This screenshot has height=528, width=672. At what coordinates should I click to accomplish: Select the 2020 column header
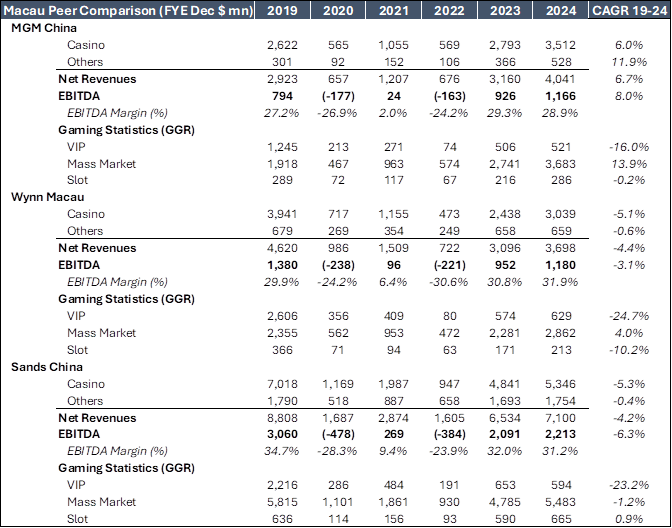coord(338,10)
